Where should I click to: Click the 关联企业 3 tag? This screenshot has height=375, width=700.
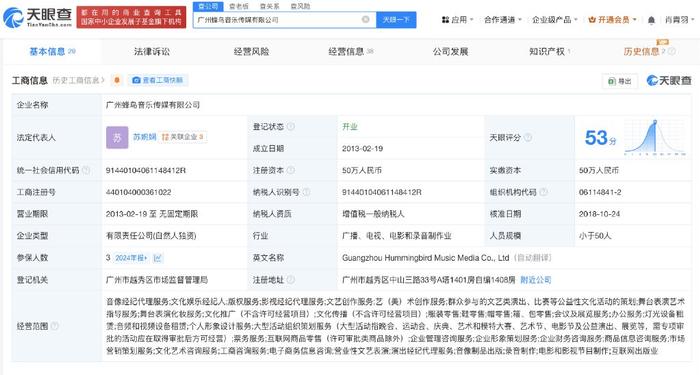click(x=182, y=137)
